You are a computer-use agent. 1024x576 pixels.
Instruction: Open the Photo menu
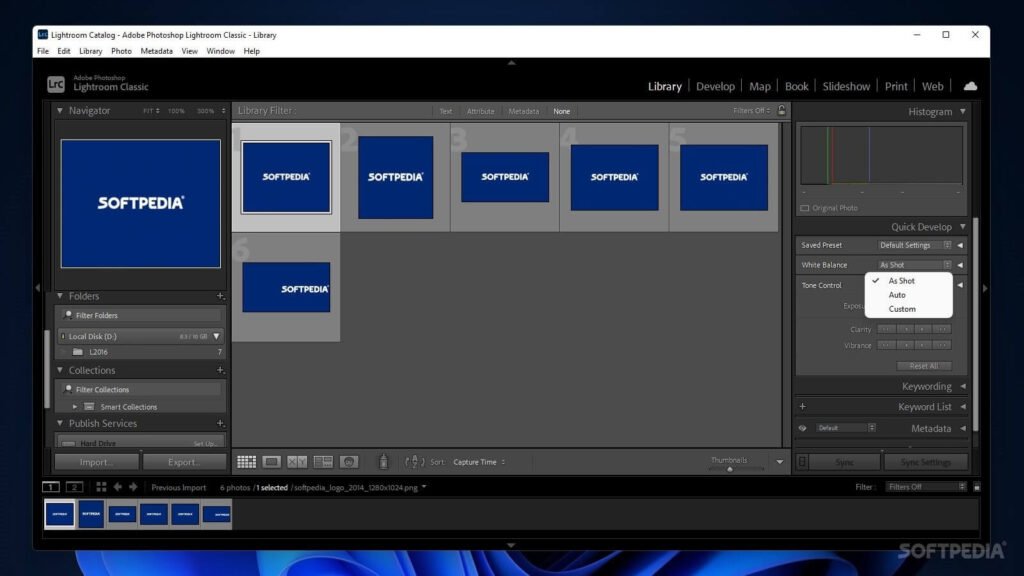pyautogui.click(x=121, y=51)
